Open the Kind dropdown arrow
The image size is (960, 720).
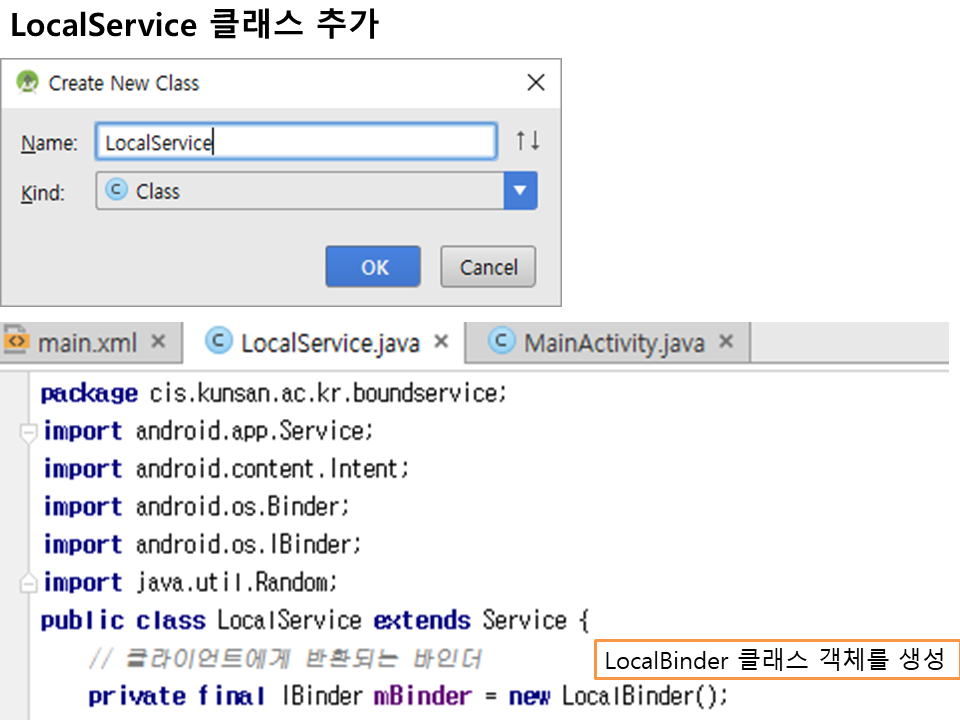click(520, 191)
